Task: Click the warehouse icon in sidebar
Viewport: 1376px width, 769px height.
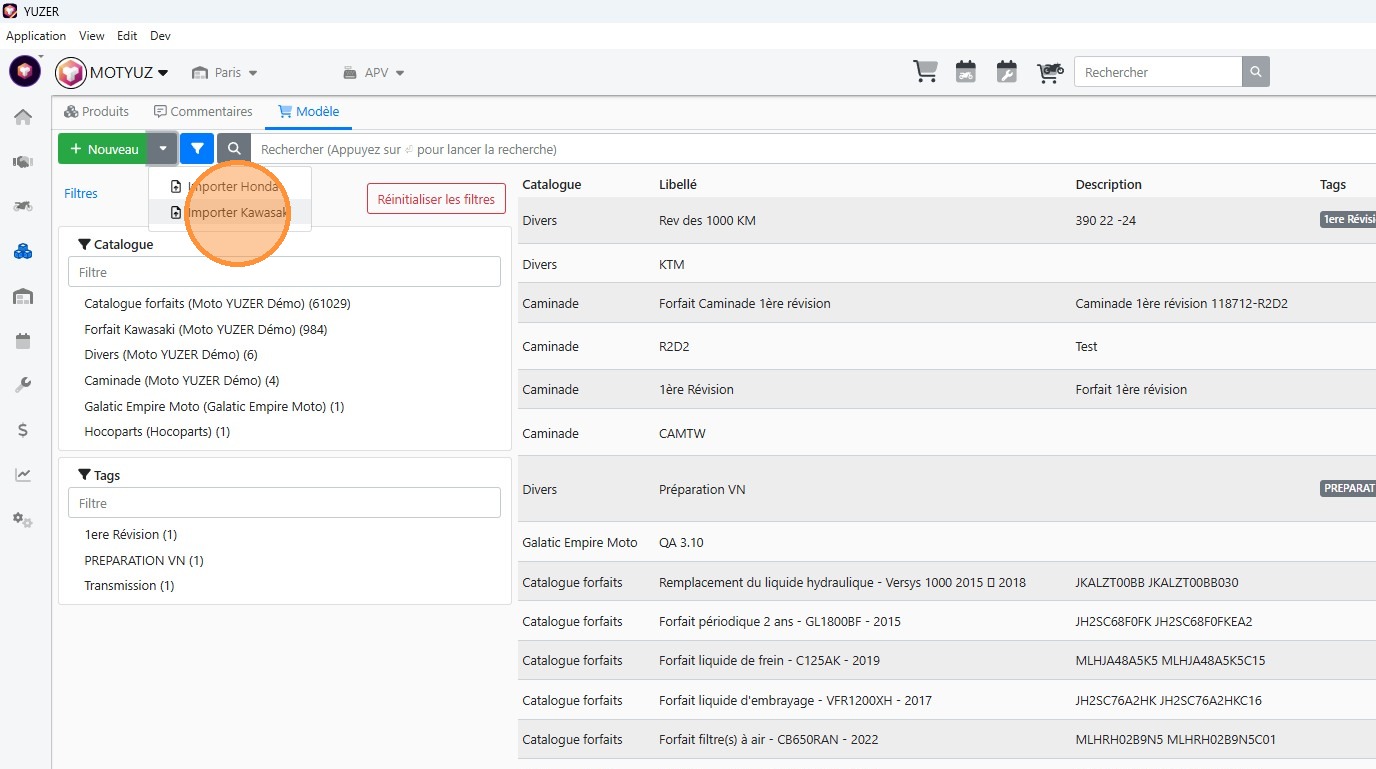Action: 23,296
